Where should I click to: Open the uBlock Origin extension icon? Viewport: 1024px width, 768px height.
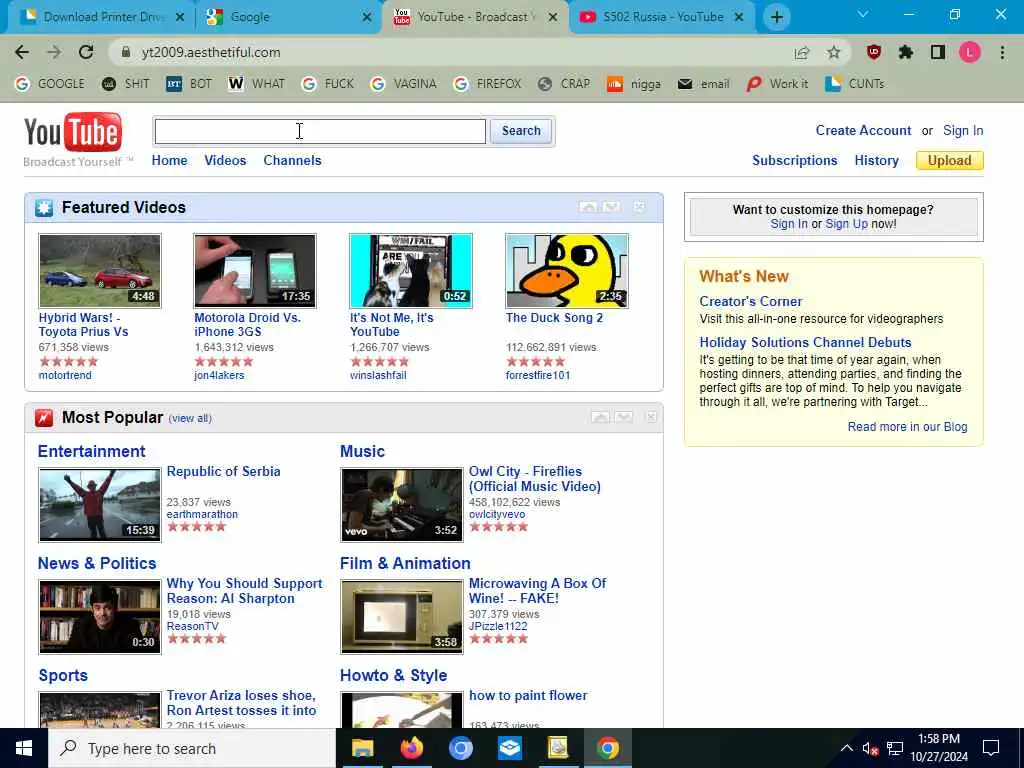873,52
